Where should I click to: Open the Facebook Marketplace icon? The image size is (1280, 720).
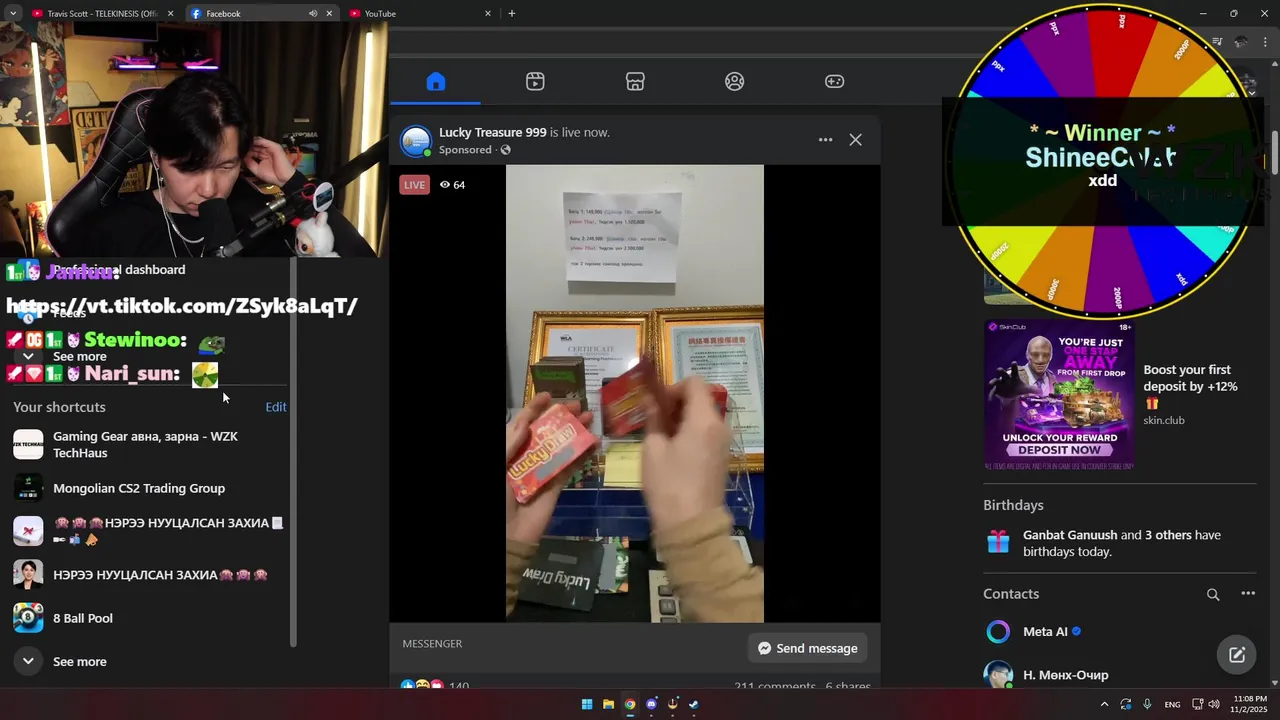(635, 82)
